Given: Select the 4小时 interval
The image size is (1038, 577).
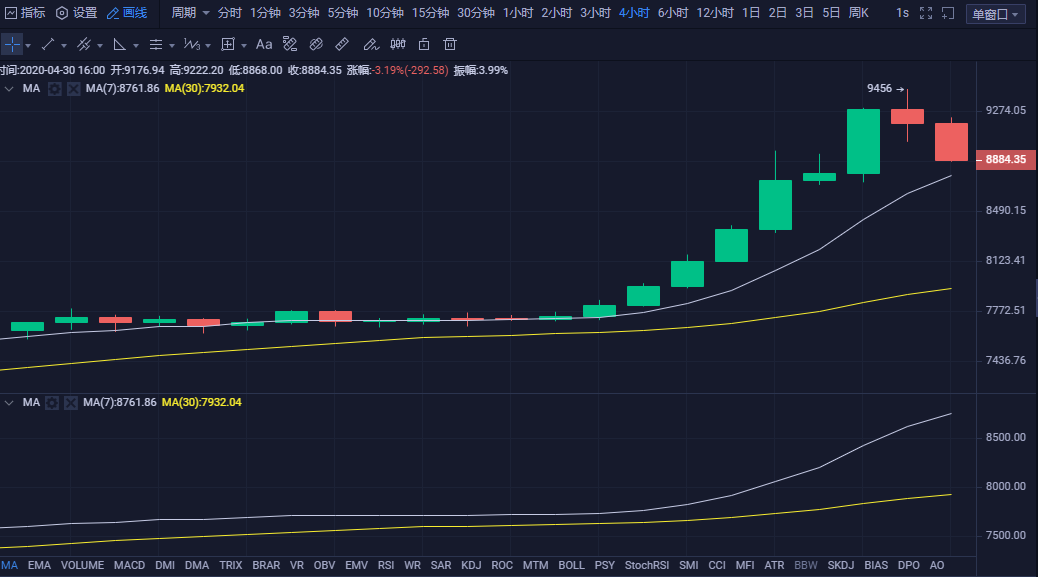Looking at the screenshot, I should [634, 13].
